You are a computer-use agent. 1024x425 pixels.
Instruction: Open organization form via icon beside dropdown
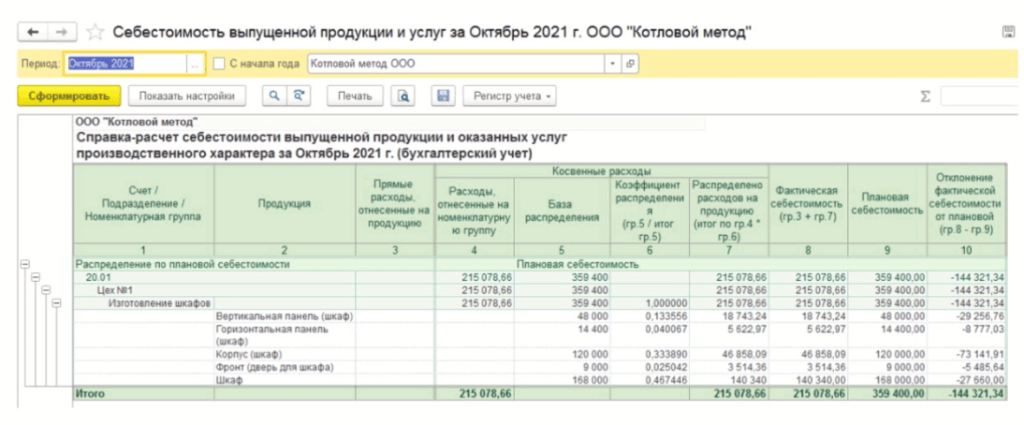point(630,63)
